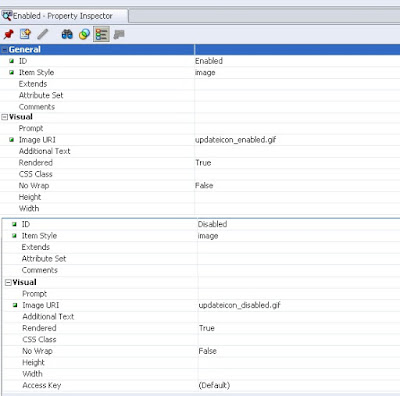This screenshot has width=400, height=396.
Task: Select the CSS Class label of the Disabled item
Action: pyautogui.click(x=39, y=339)
